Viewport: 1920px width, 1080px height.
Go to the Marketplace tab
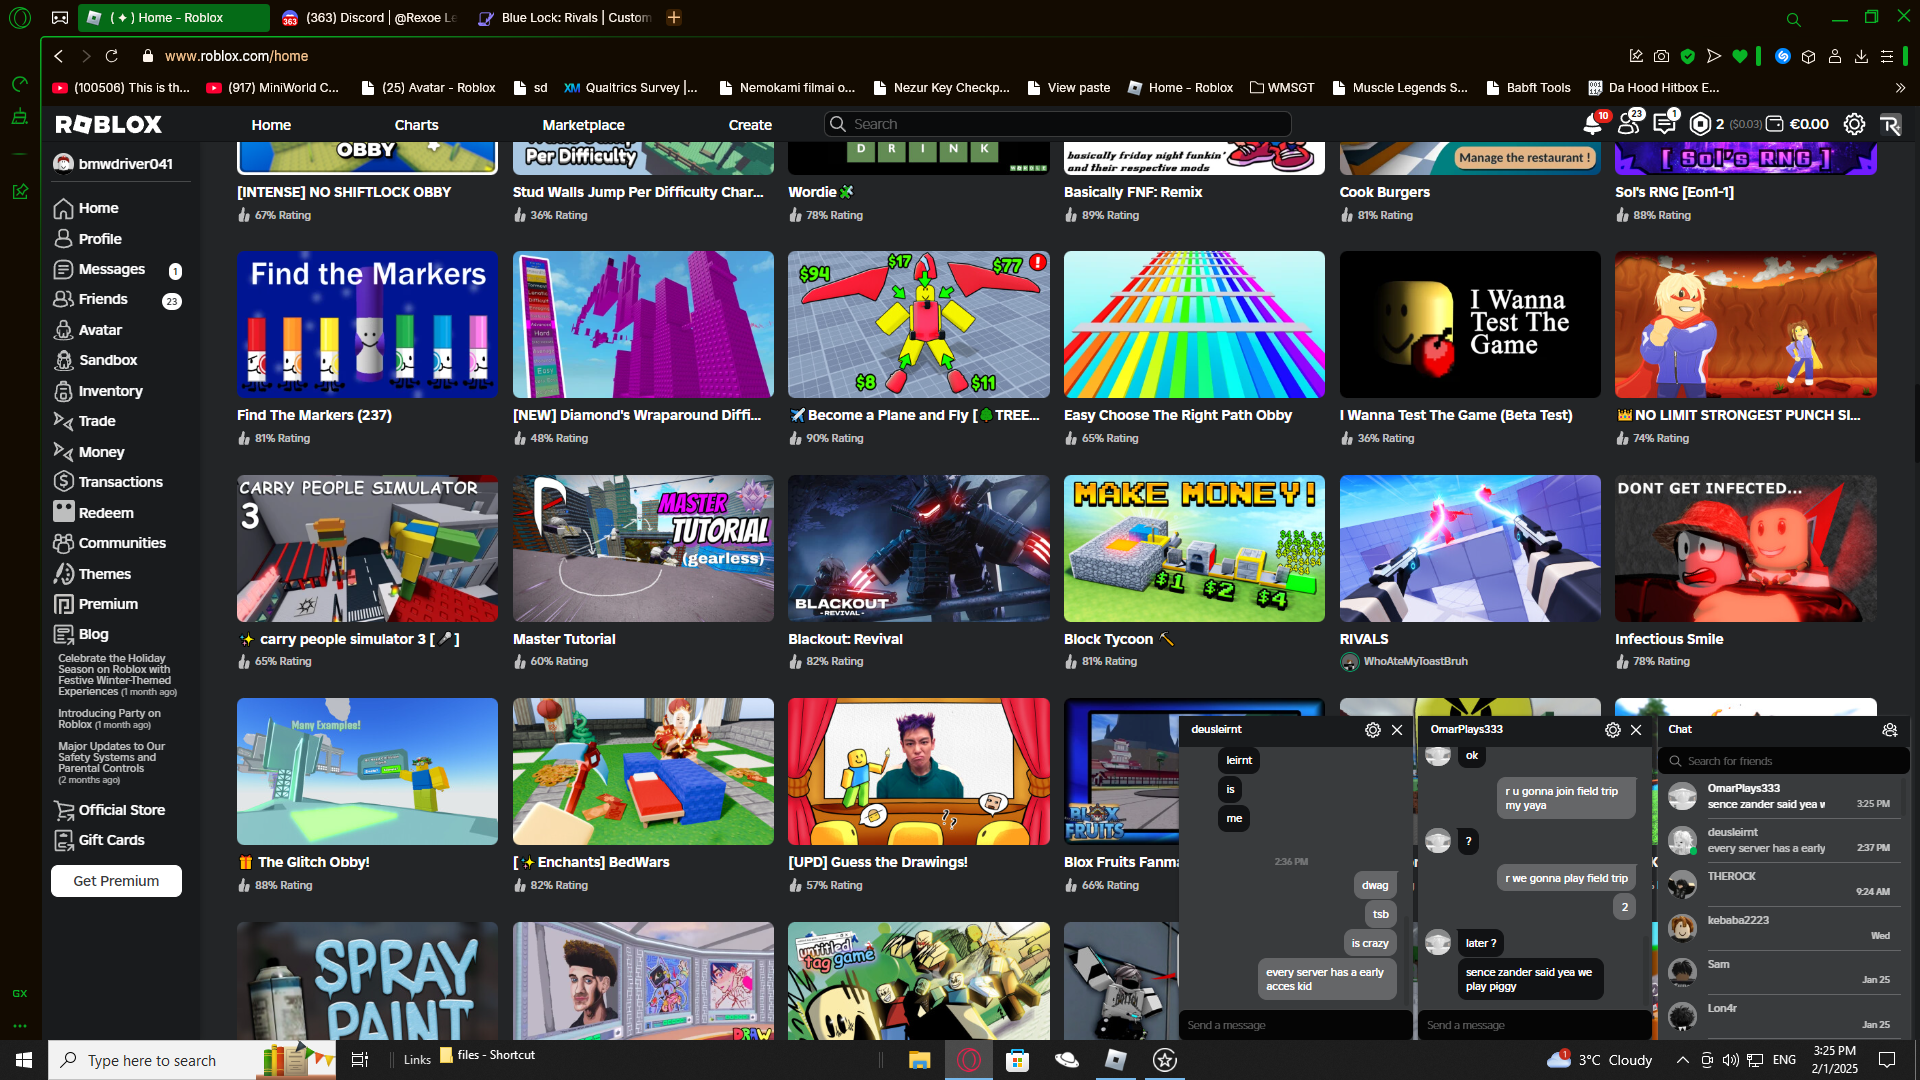583,125
